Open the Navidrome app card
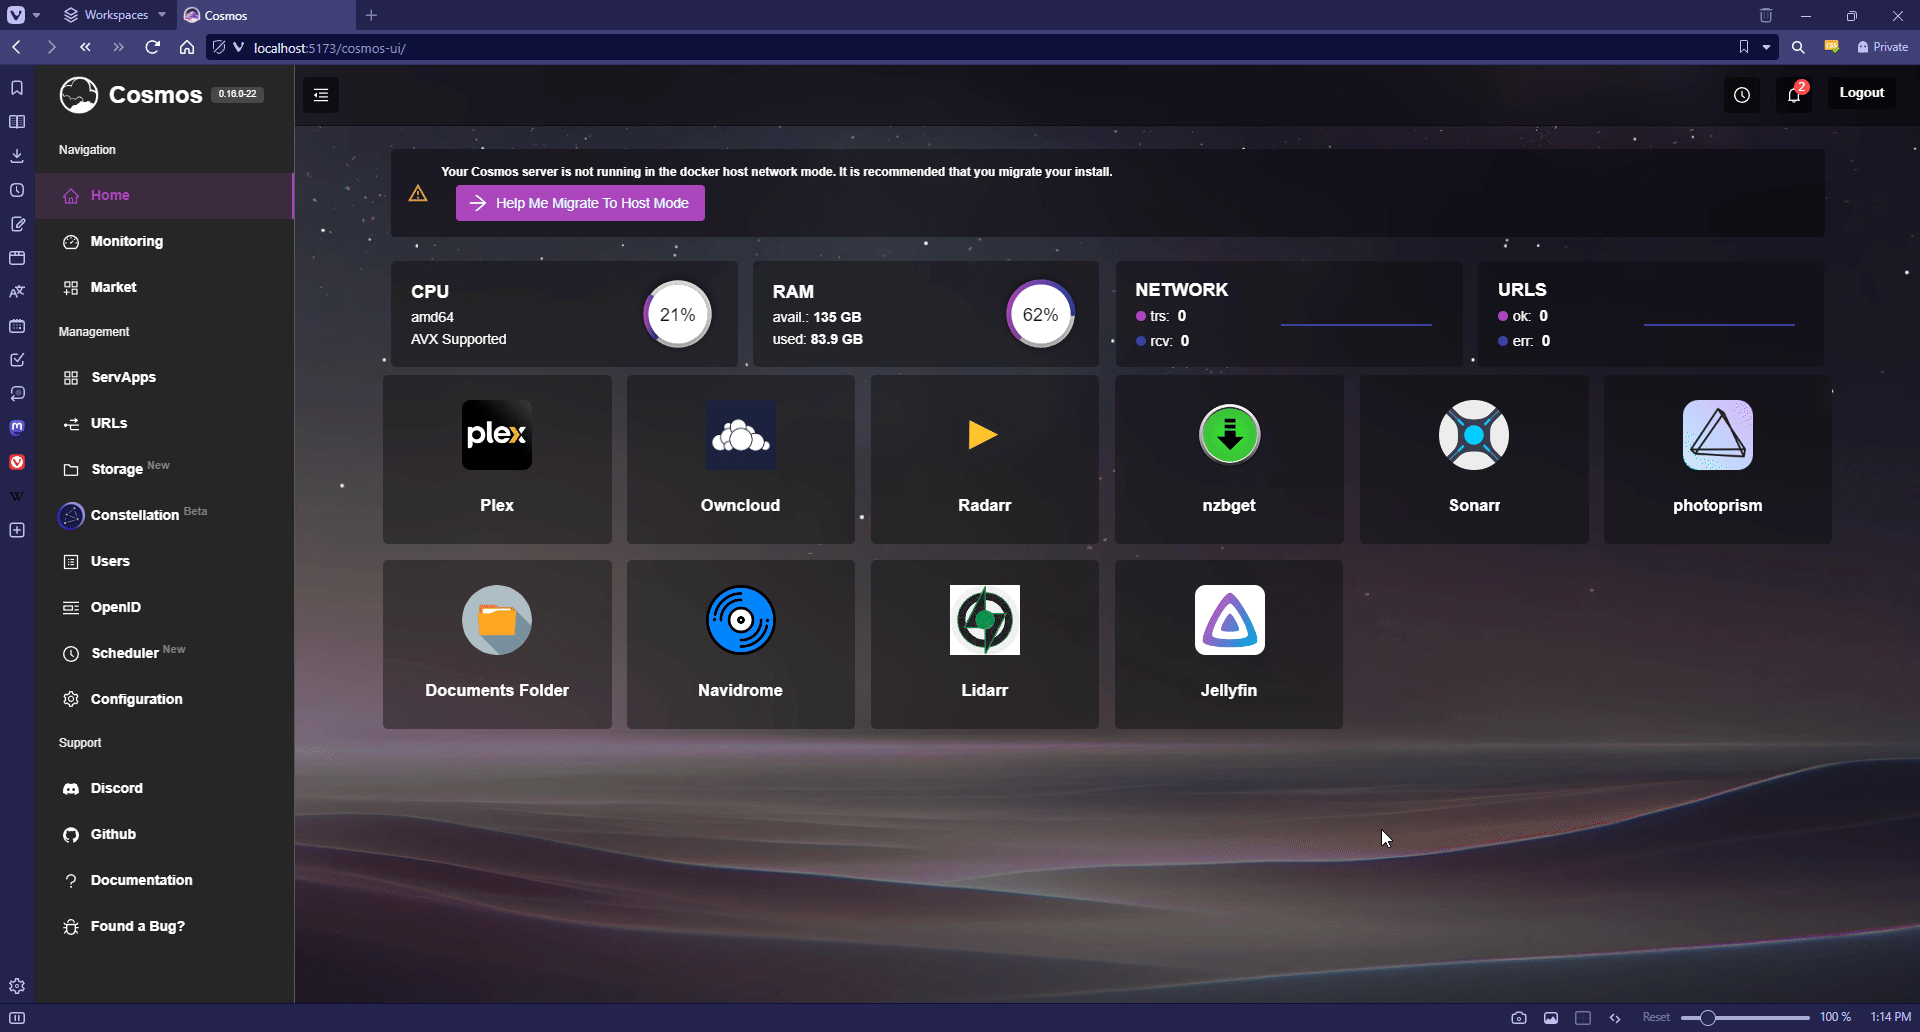 pyautogui.click(x=741, y=644)
